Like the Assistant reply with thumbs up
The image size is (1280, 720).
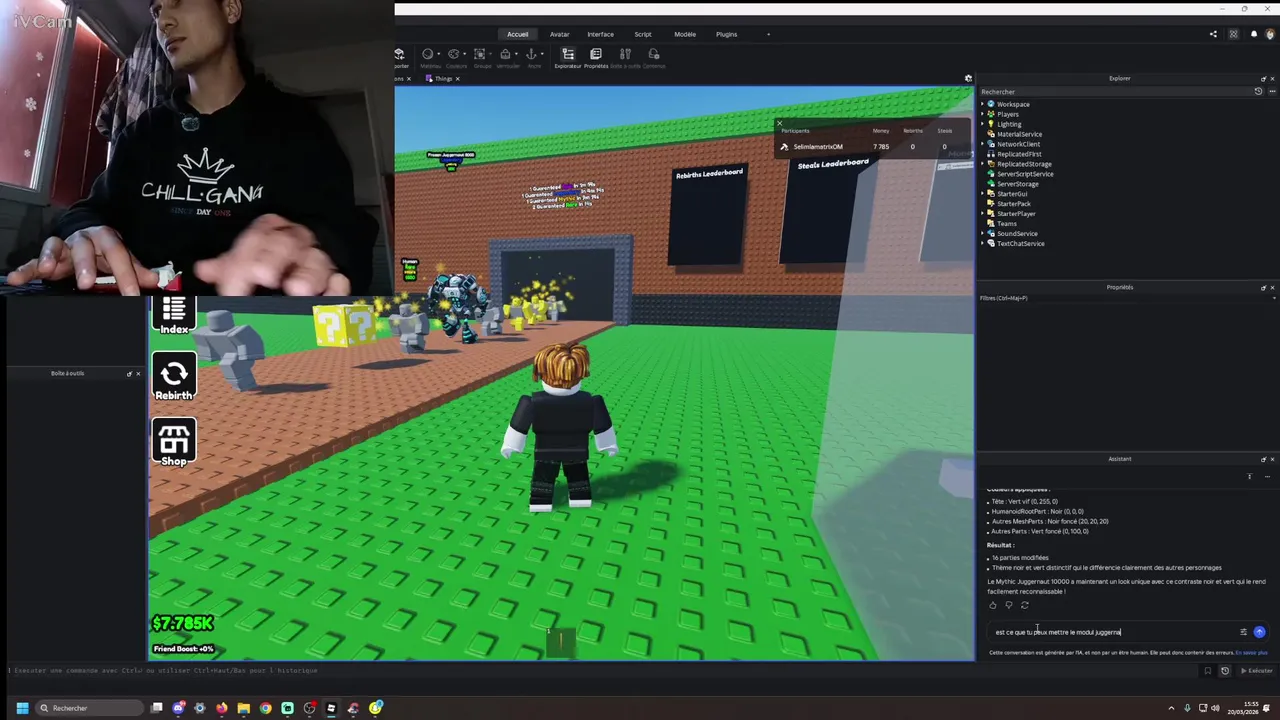tap(992, 605)
